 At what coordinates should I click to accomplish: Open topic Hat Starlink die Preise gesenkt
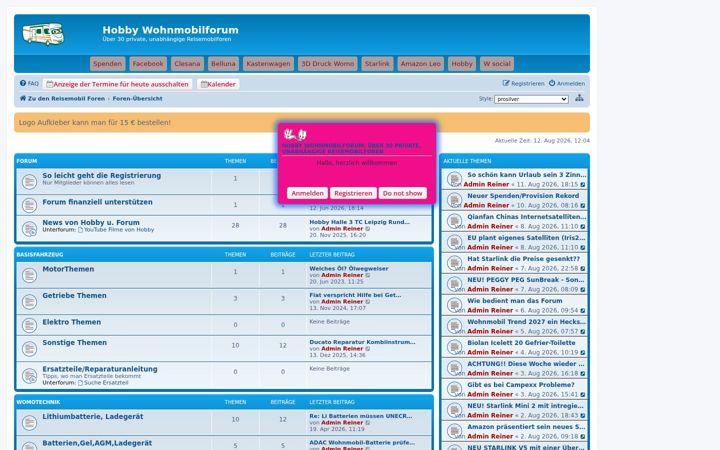pos(523,259)
